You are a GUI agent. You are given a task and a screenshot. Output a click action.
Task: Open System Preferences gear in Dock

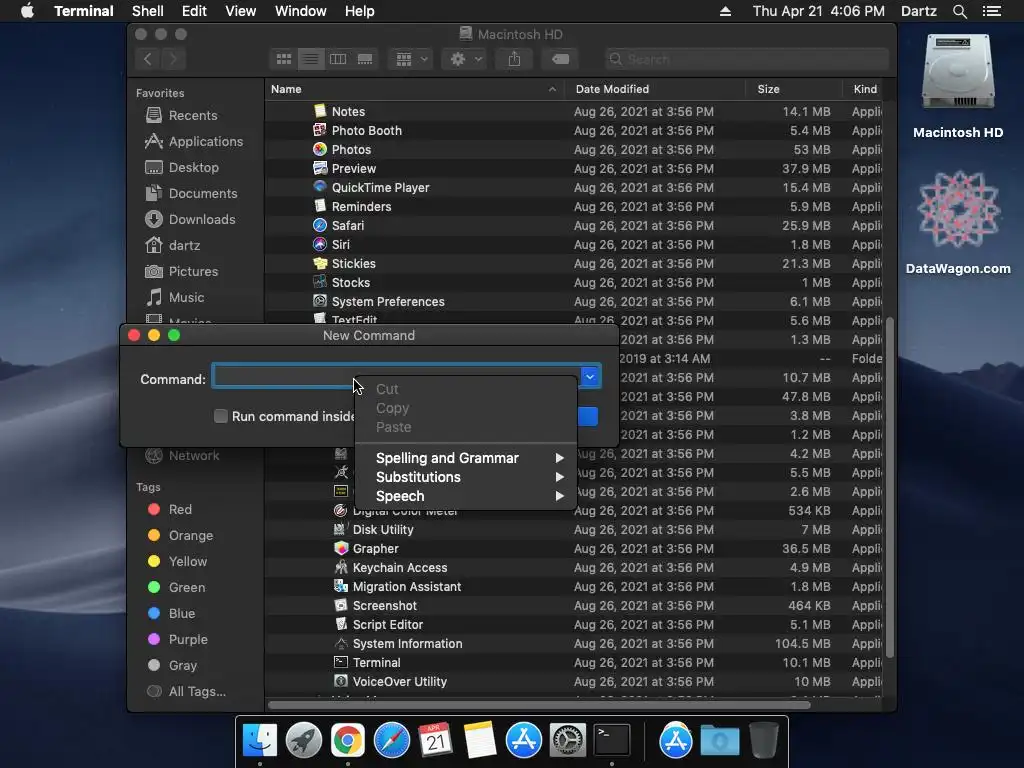(568, 741)
